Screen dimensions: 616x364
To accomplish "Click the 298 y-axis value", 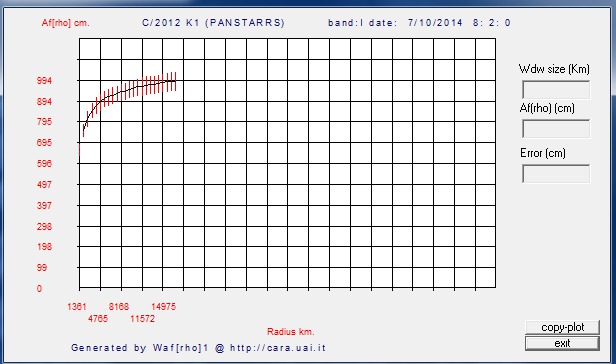I will [x=44, y=227].
